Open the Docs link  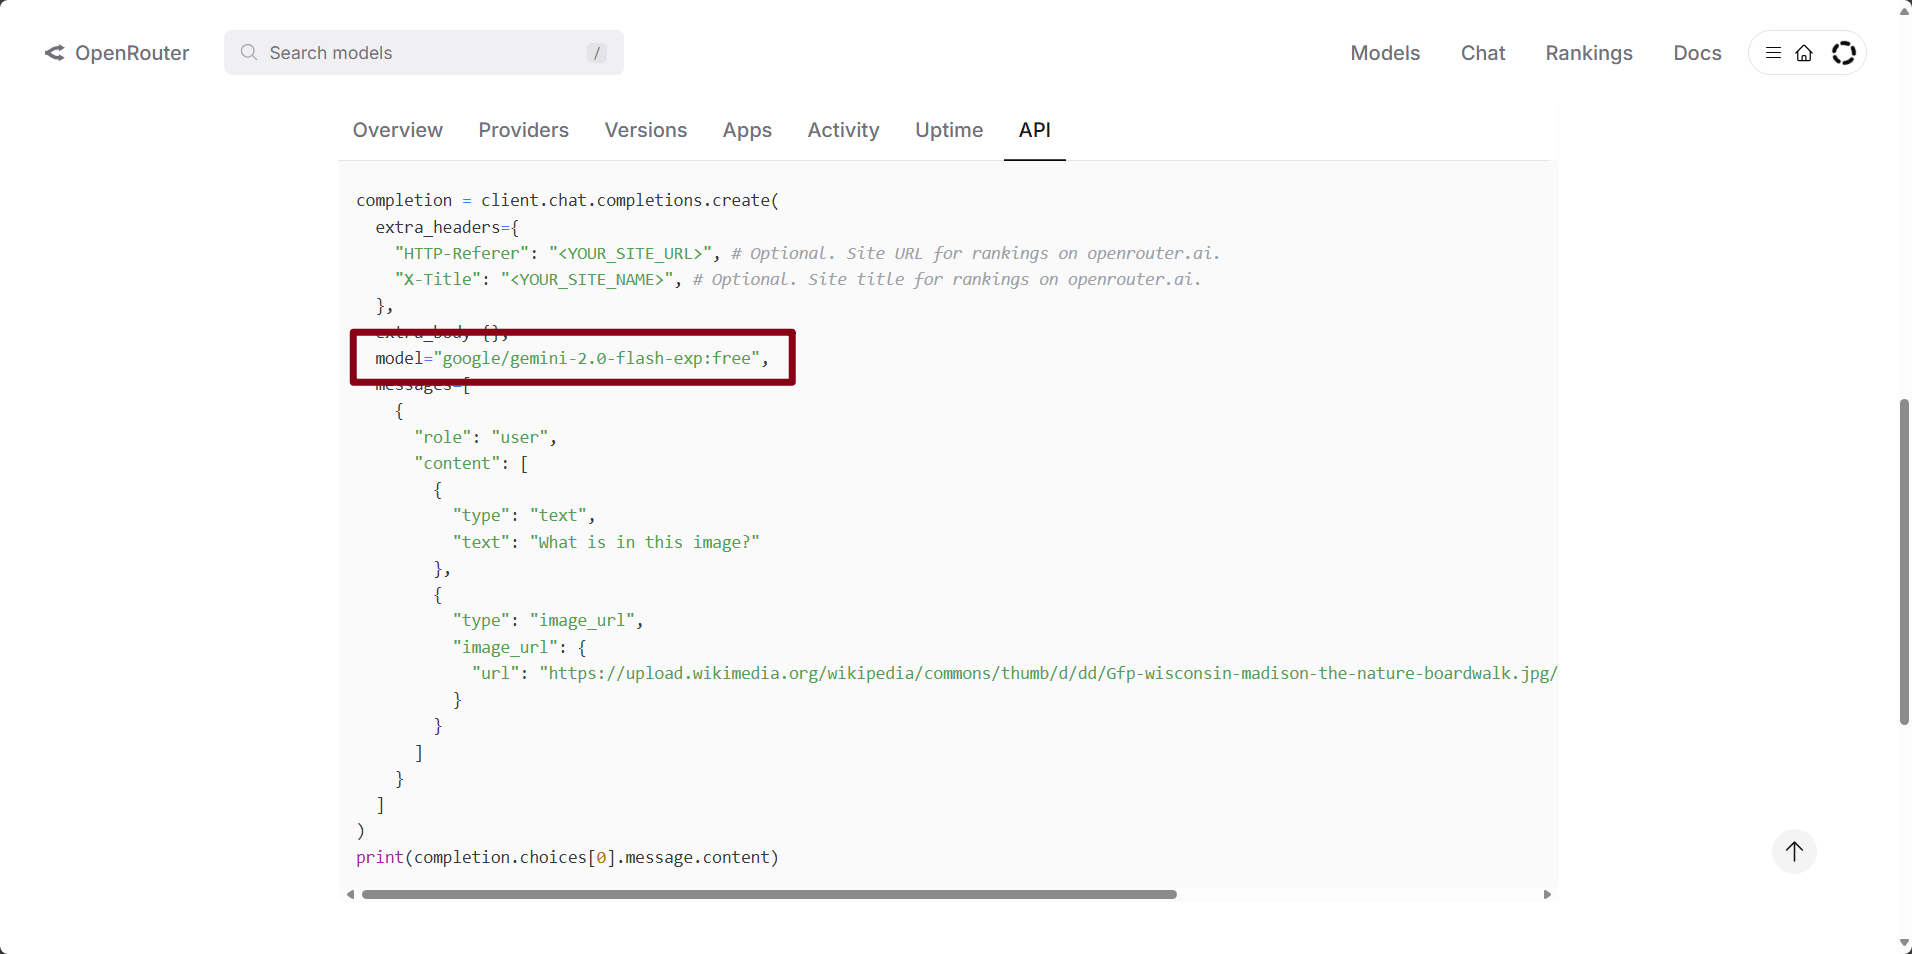coord(1697,53)
